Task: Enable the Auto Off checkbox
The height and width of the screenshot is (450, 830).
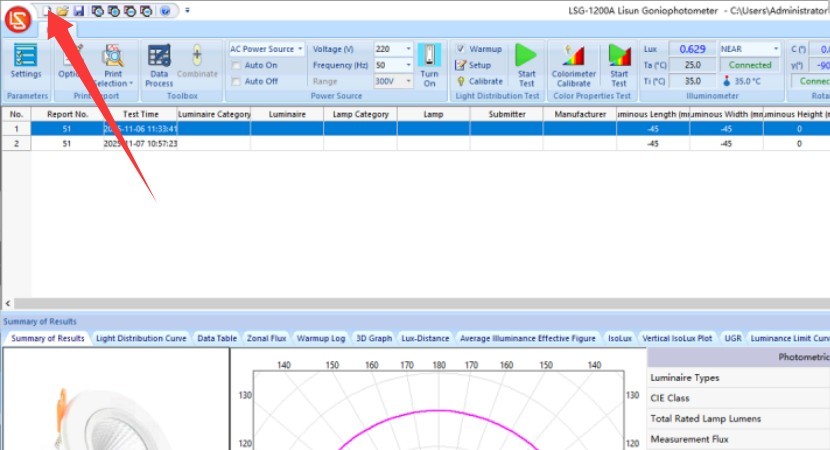Action: [x=236, y=82]
